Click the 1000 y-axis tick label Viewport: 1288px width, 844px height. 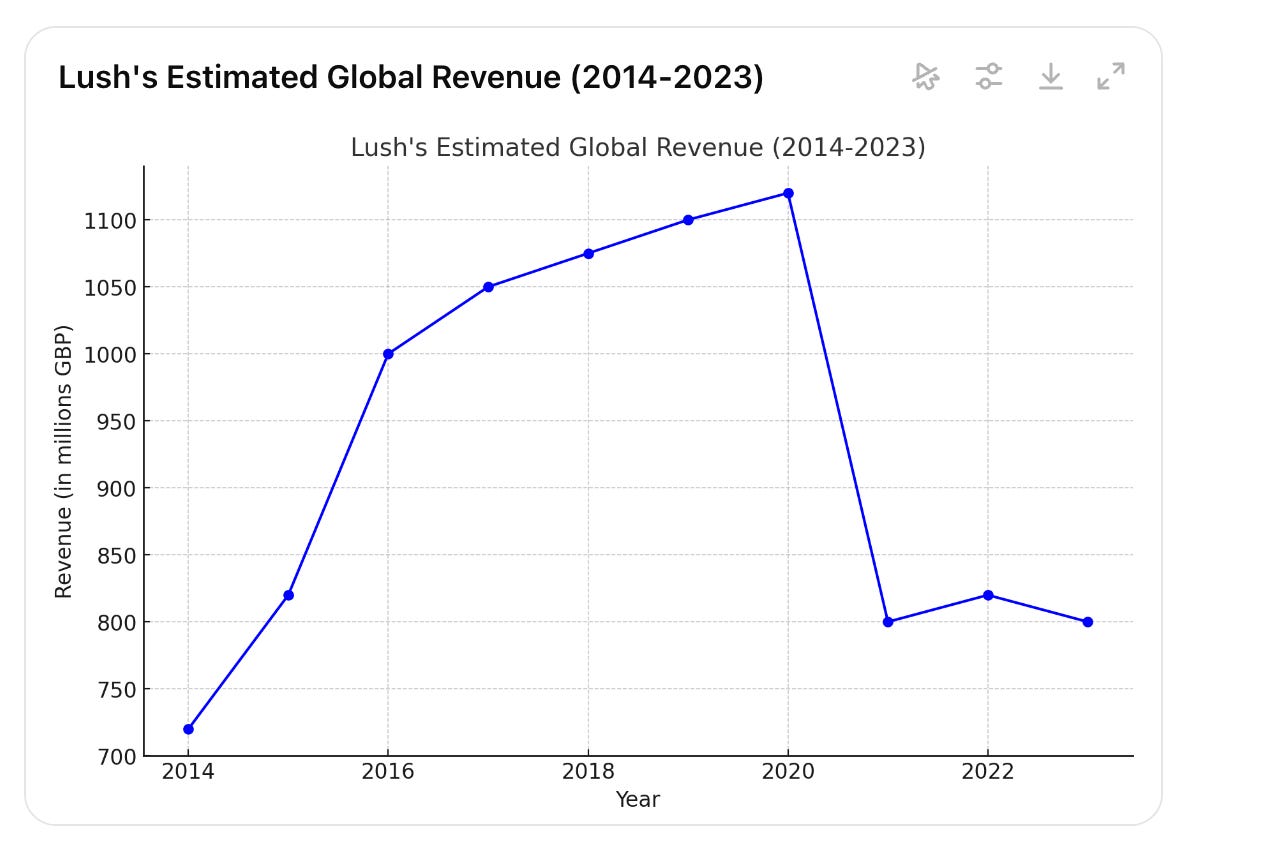click(109, 354)
